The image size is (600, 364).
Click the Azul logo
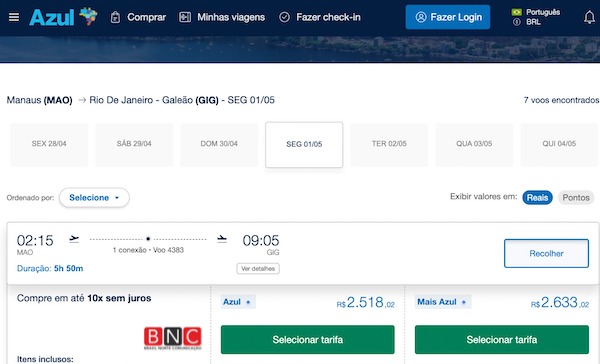[63, 17]
